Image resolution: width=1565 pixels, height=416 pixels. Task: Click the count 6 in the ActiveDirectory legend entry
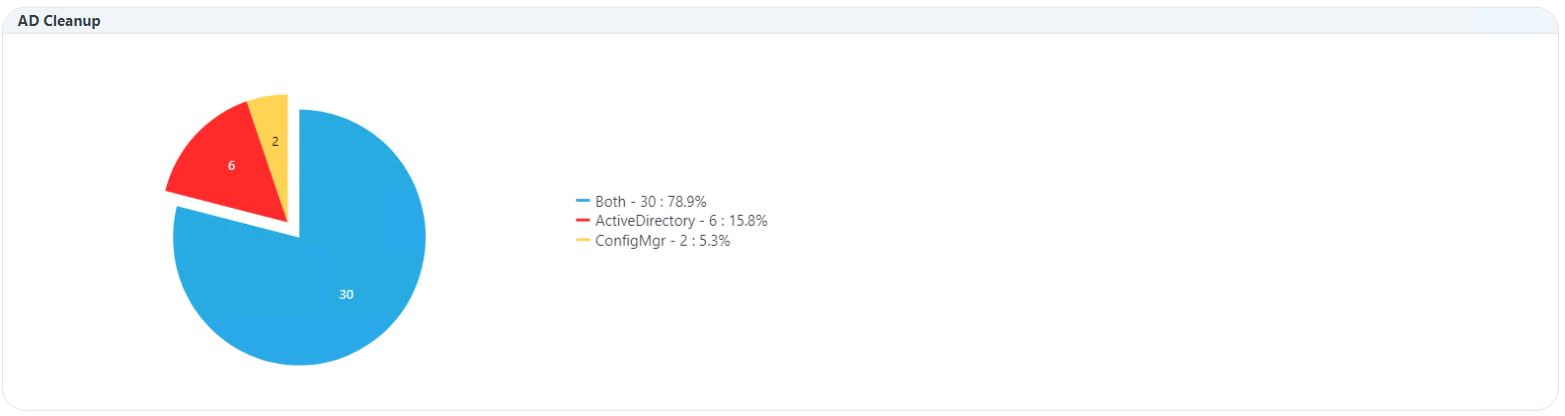[x=714, y=221]
